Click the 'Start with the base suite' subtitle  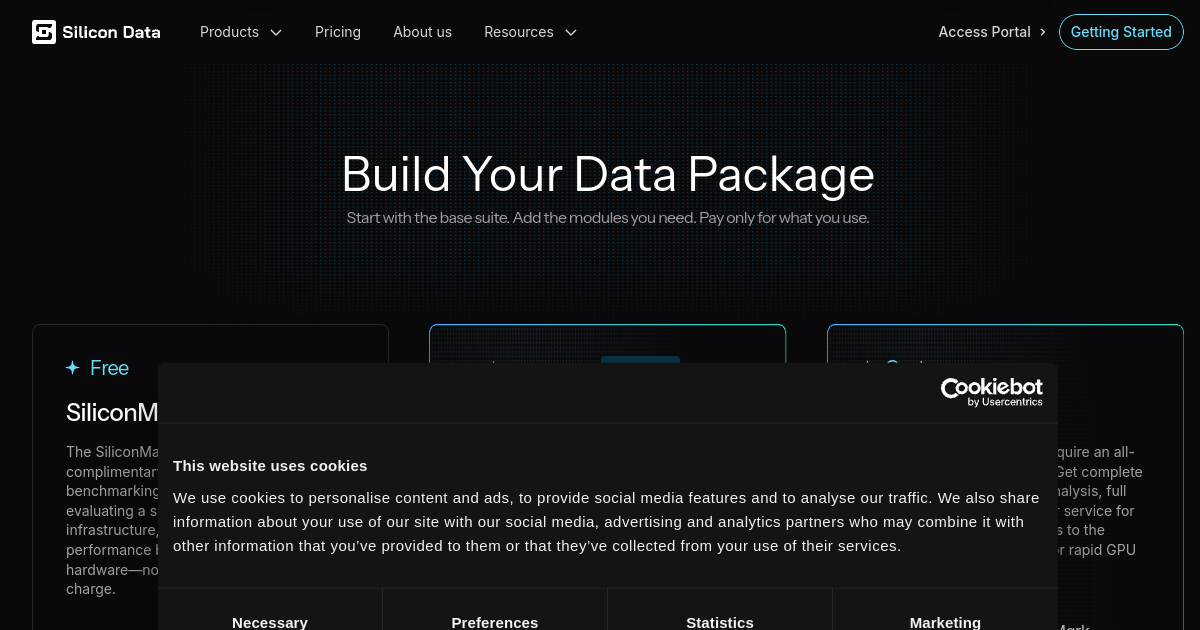click(608, 217)
